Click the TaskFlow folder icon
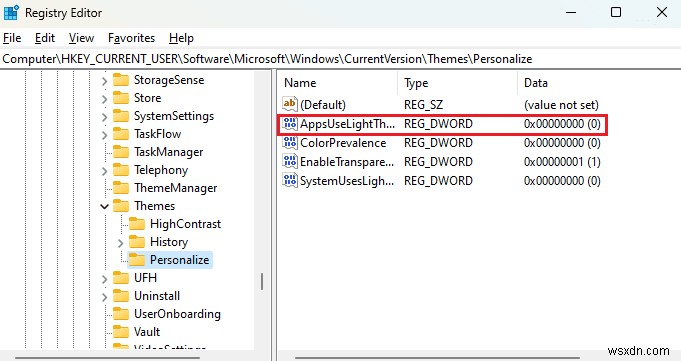The image size is (681, 361). coord(121,134)
